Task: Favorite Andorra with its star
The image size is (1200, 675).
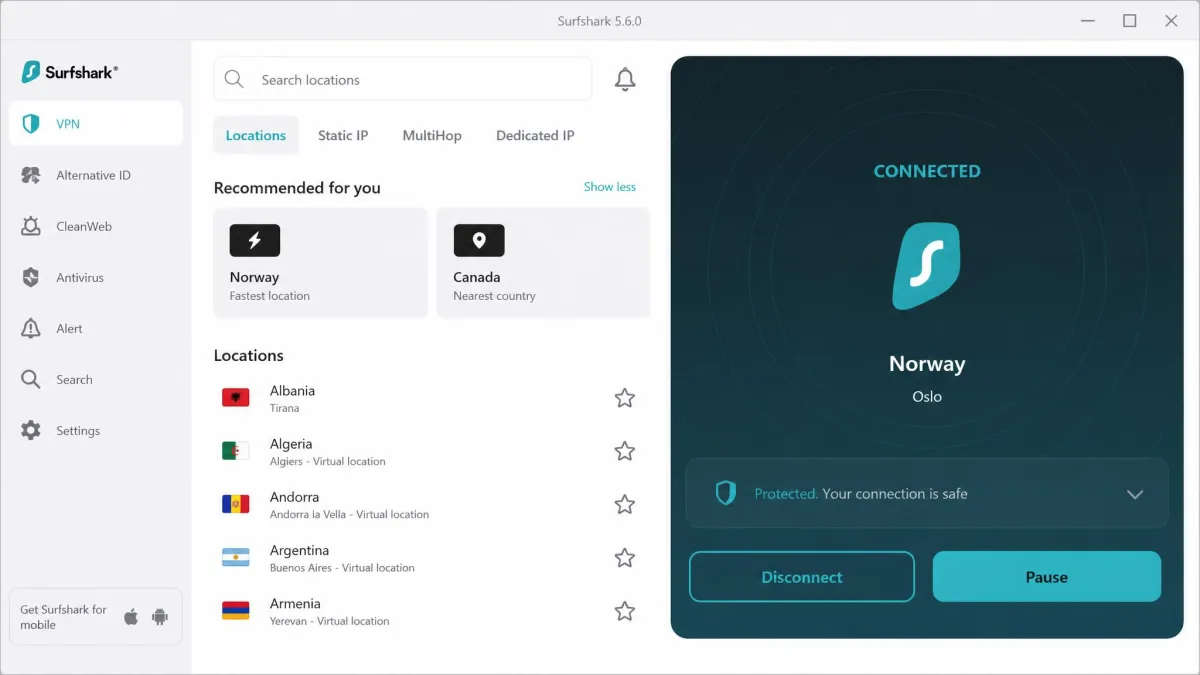Action: [625, 504]
